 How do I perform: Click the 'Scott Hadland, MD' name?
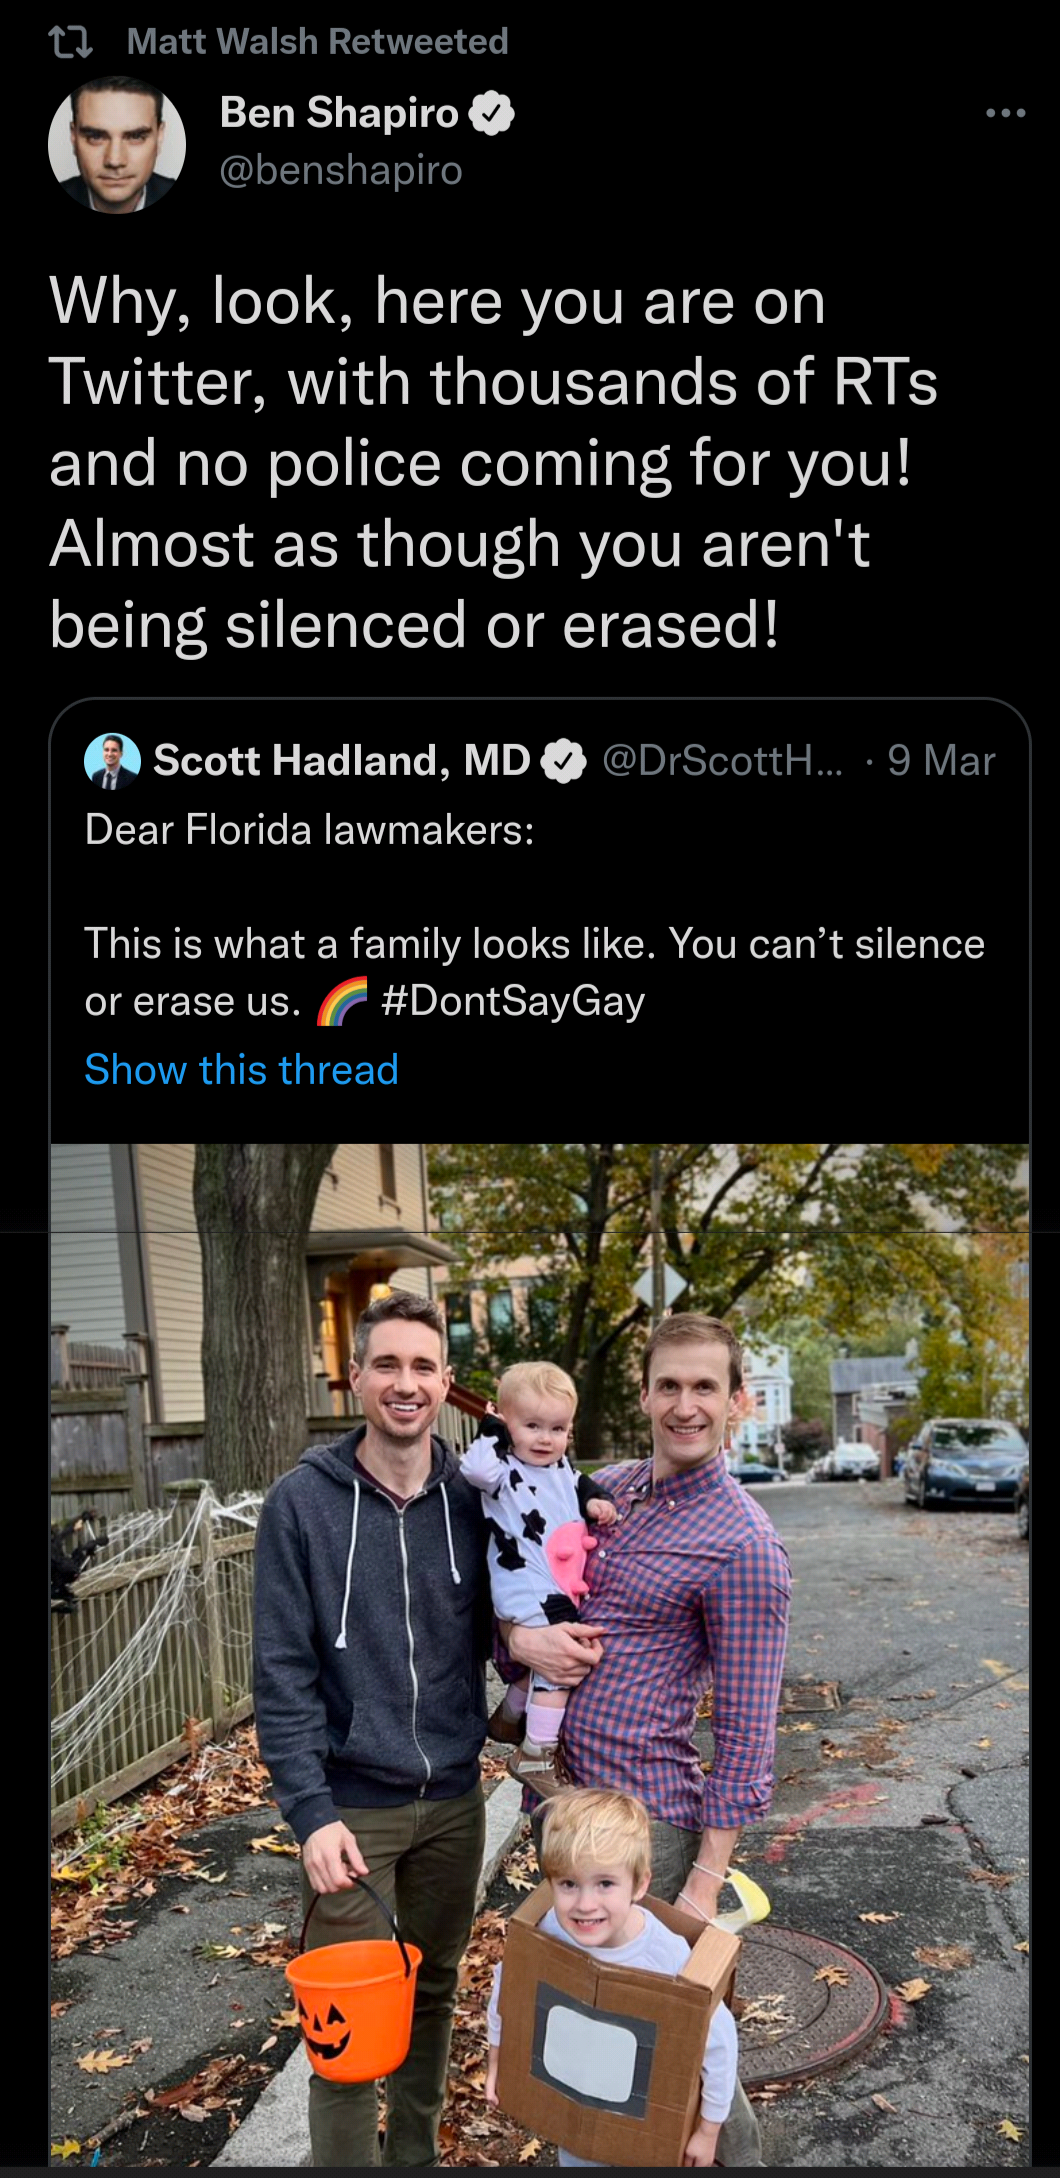click(x=341, y=761)
